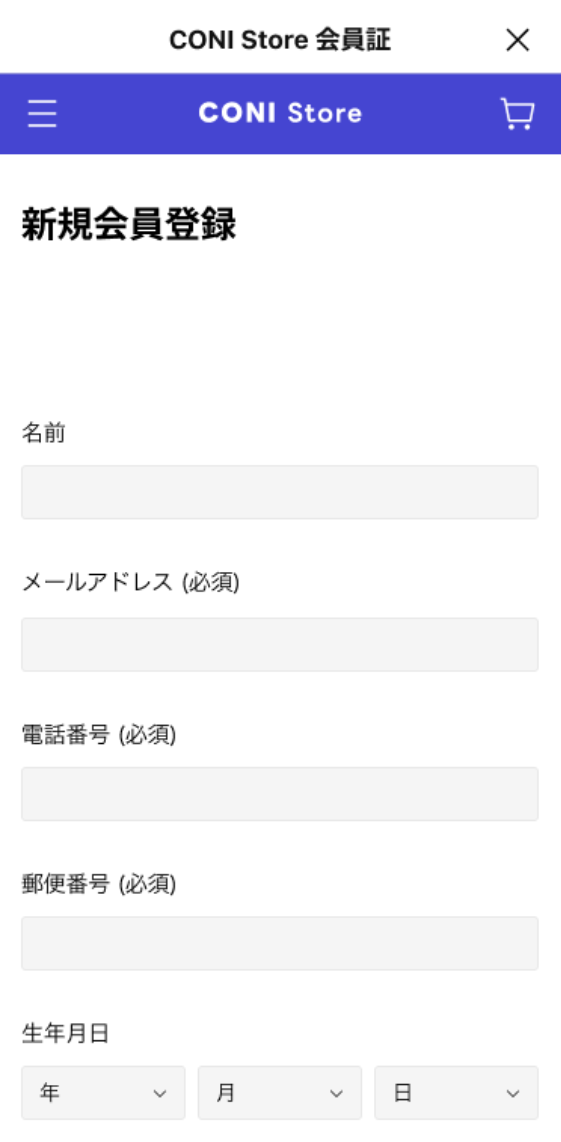Expand the 月 month dropdown

tap(280, 1092)
